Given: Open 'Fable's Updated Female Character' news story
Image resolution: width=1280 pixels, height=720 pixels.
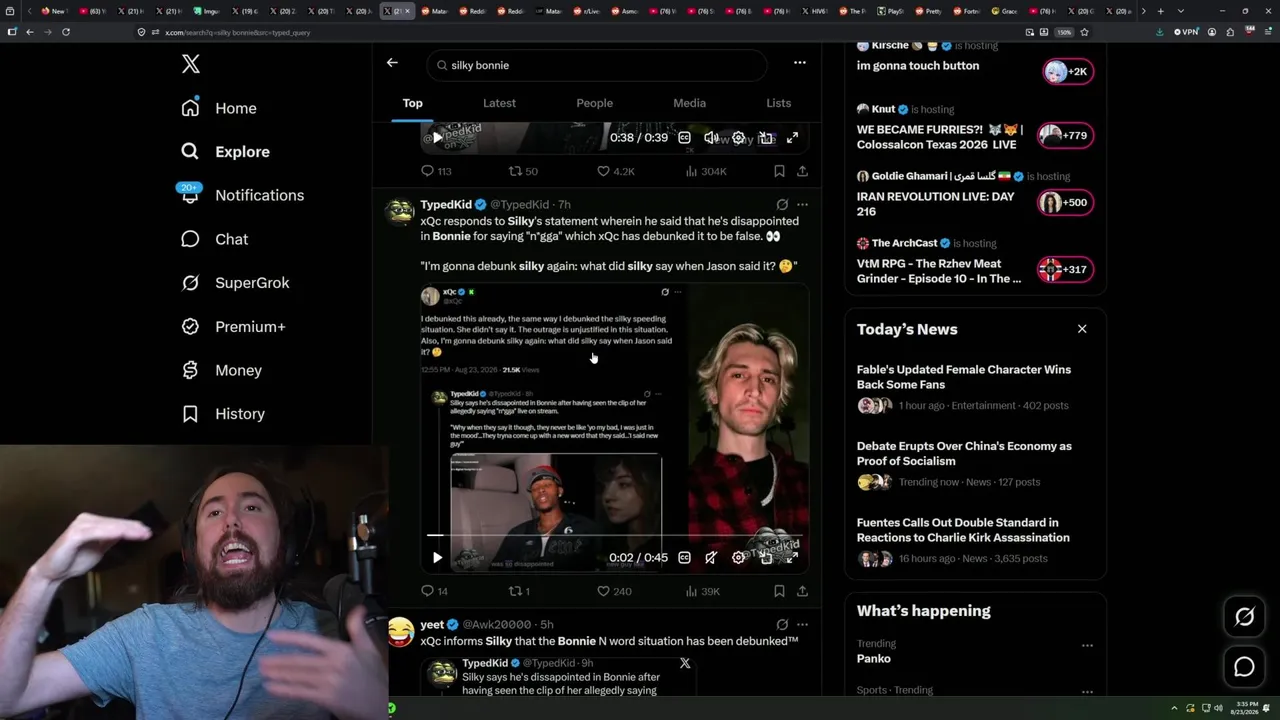Looking at the screenshot, I should [975, 389].
